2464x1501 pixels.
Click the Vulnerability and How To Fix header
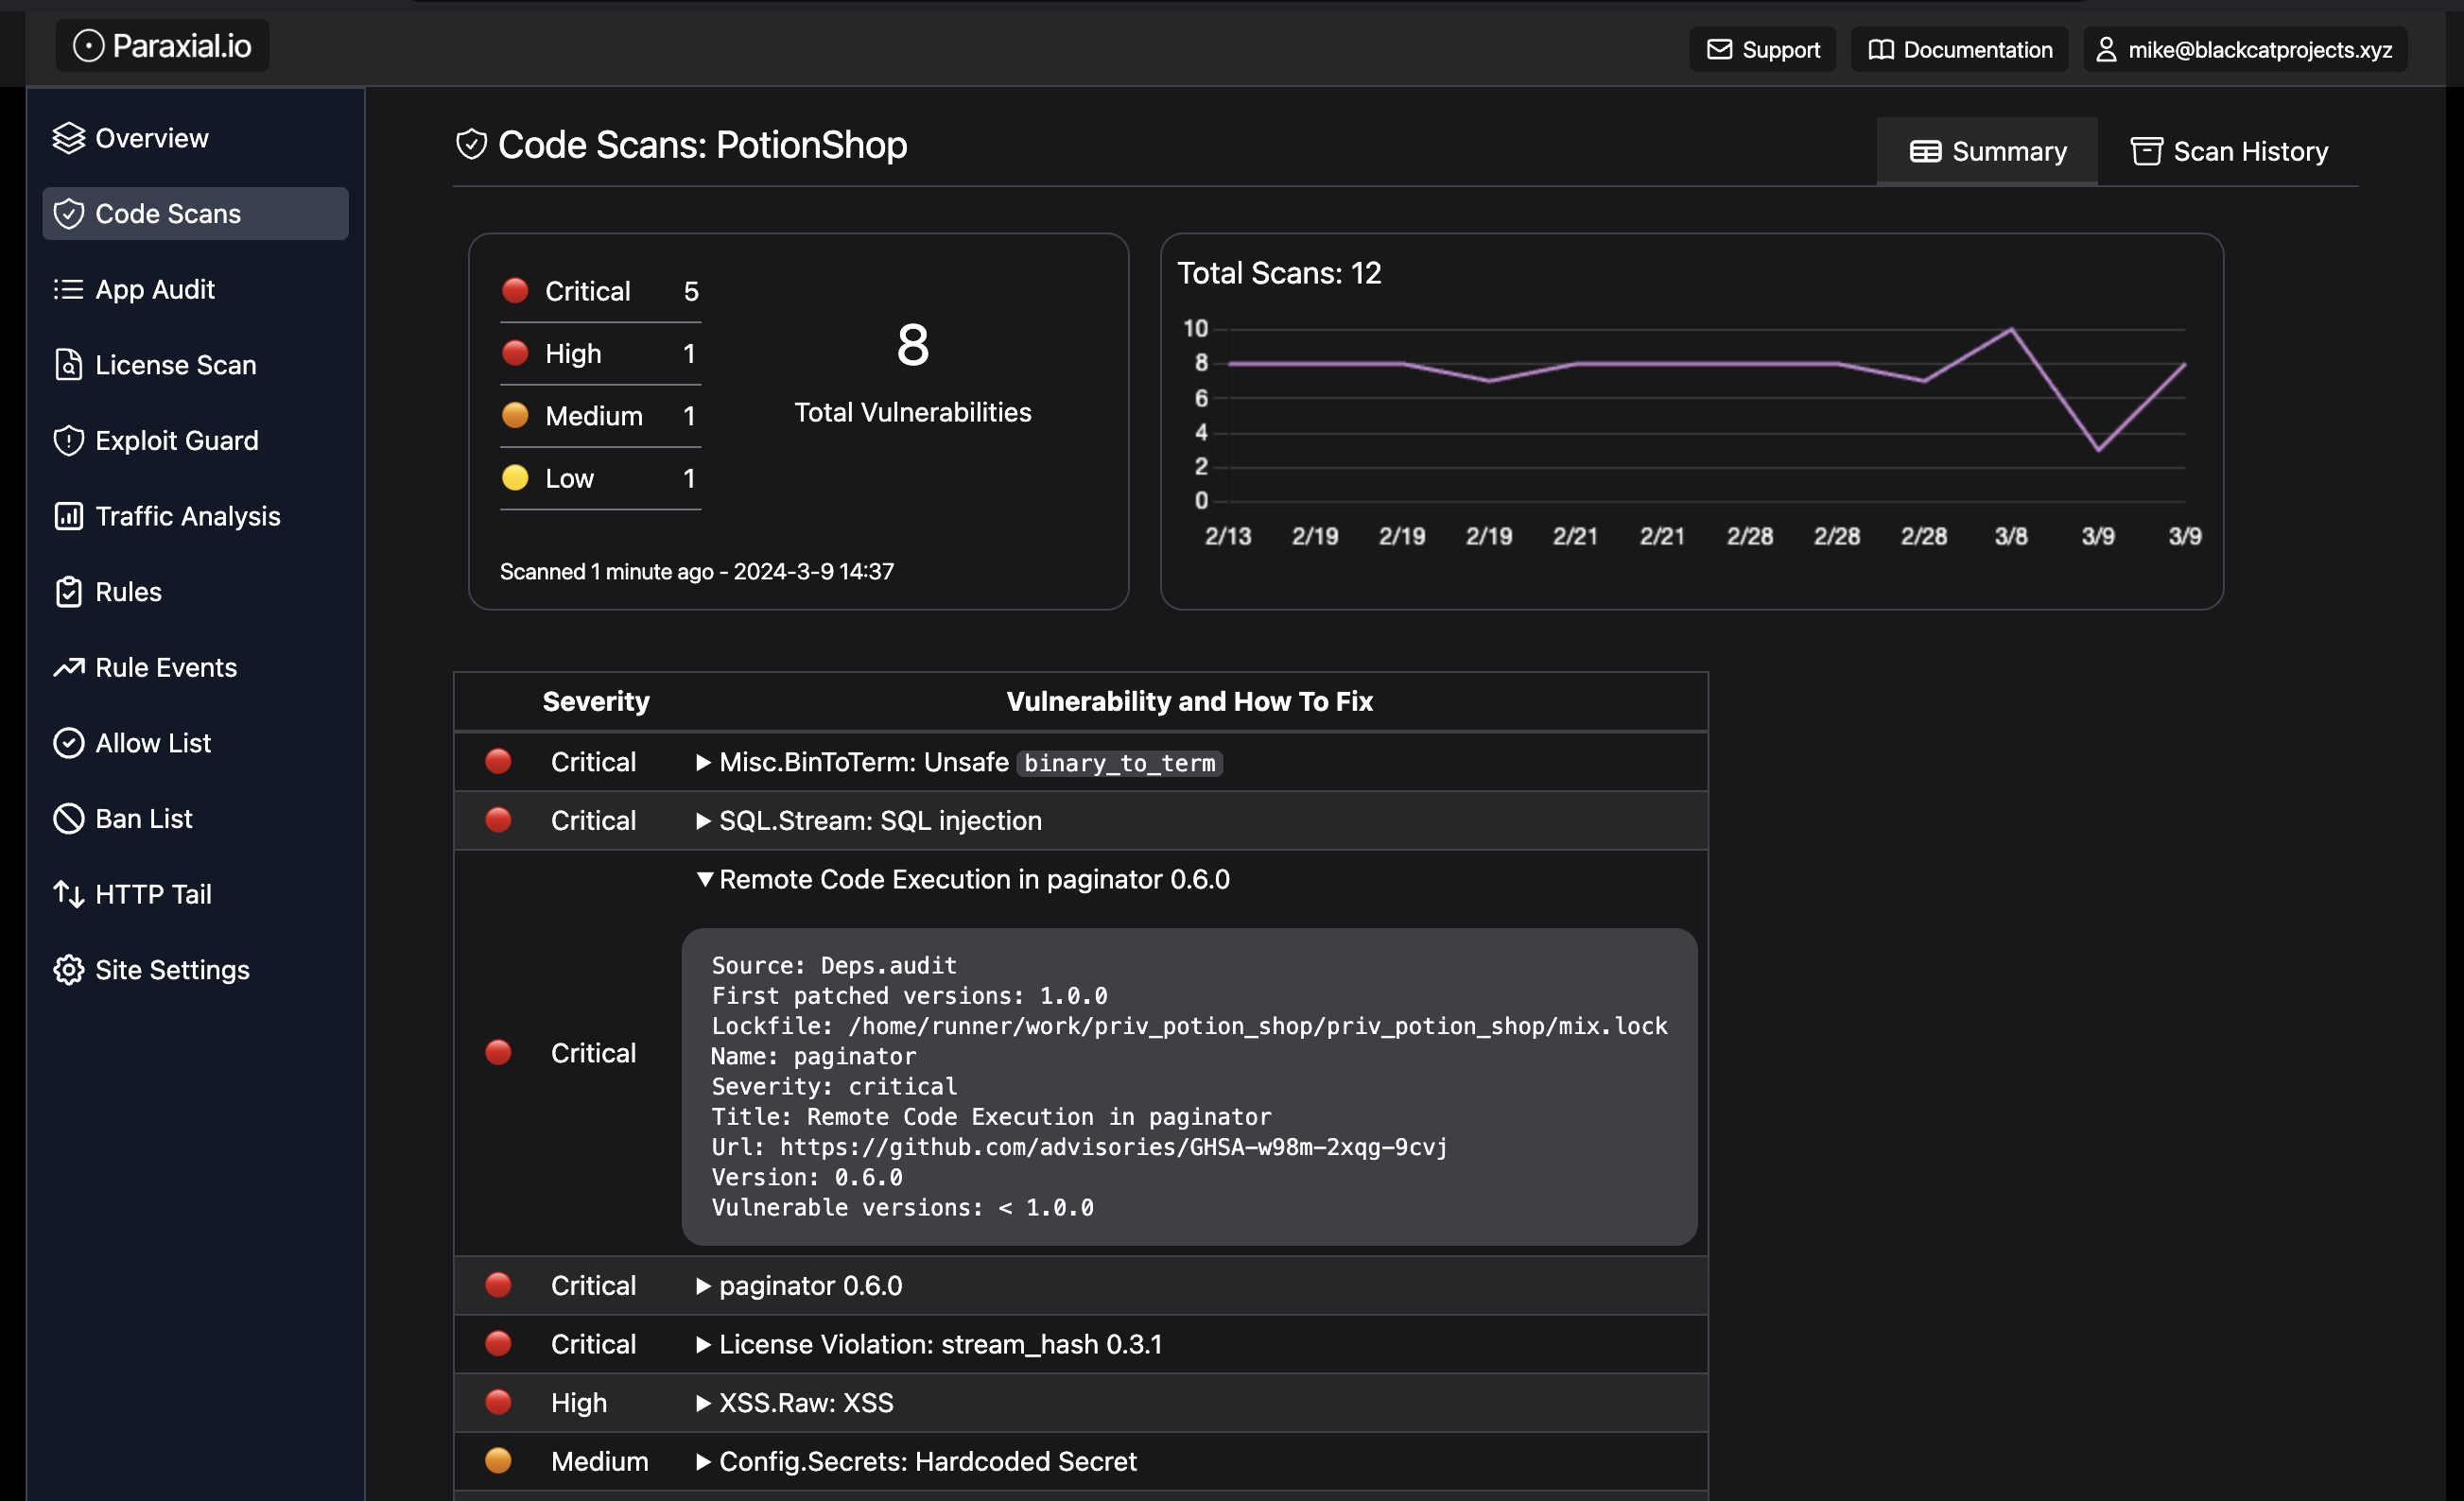pyautogui.click(x=1189, y=701)
